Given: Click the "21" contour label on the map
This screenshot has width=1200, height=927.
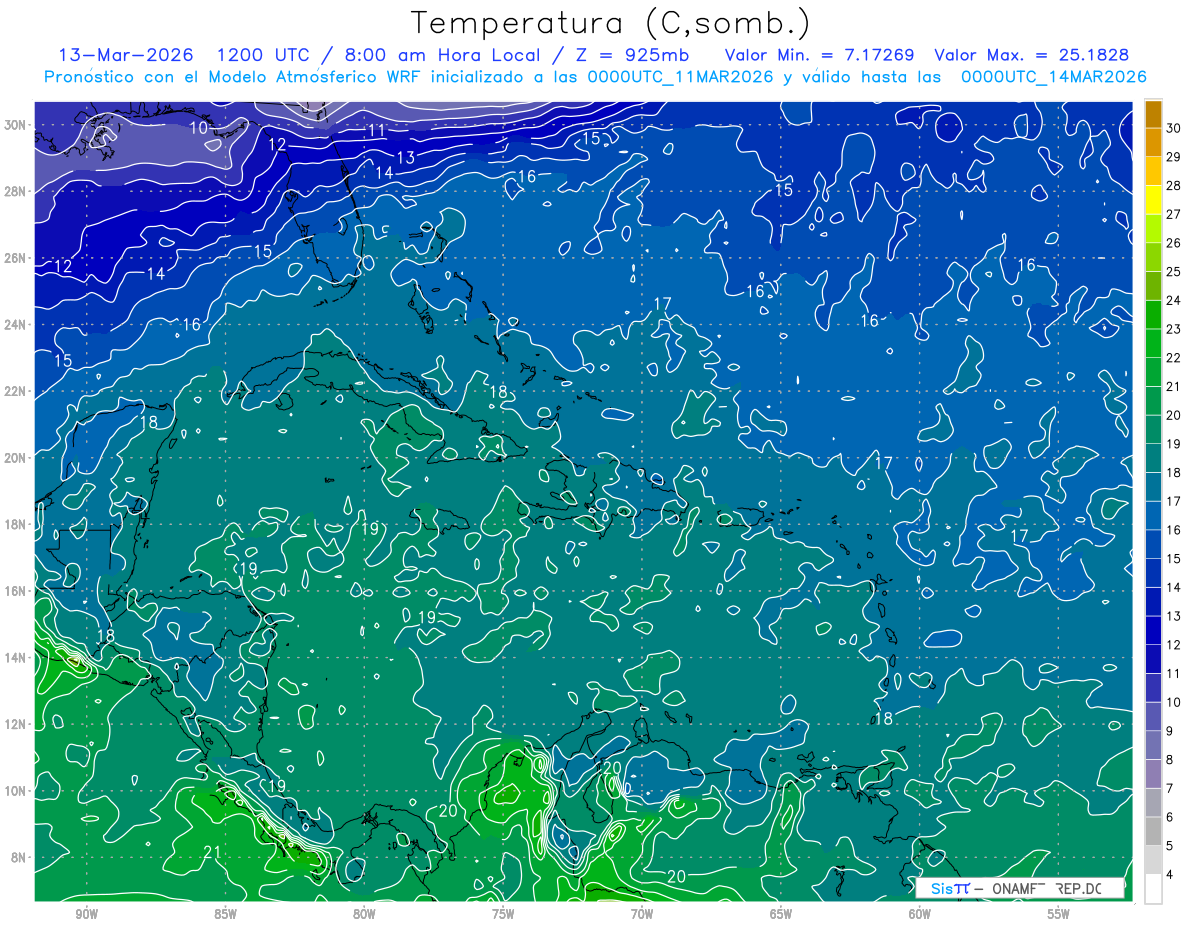Looking at the screenshot, I should pyautogui.click(x=212, y=852).
